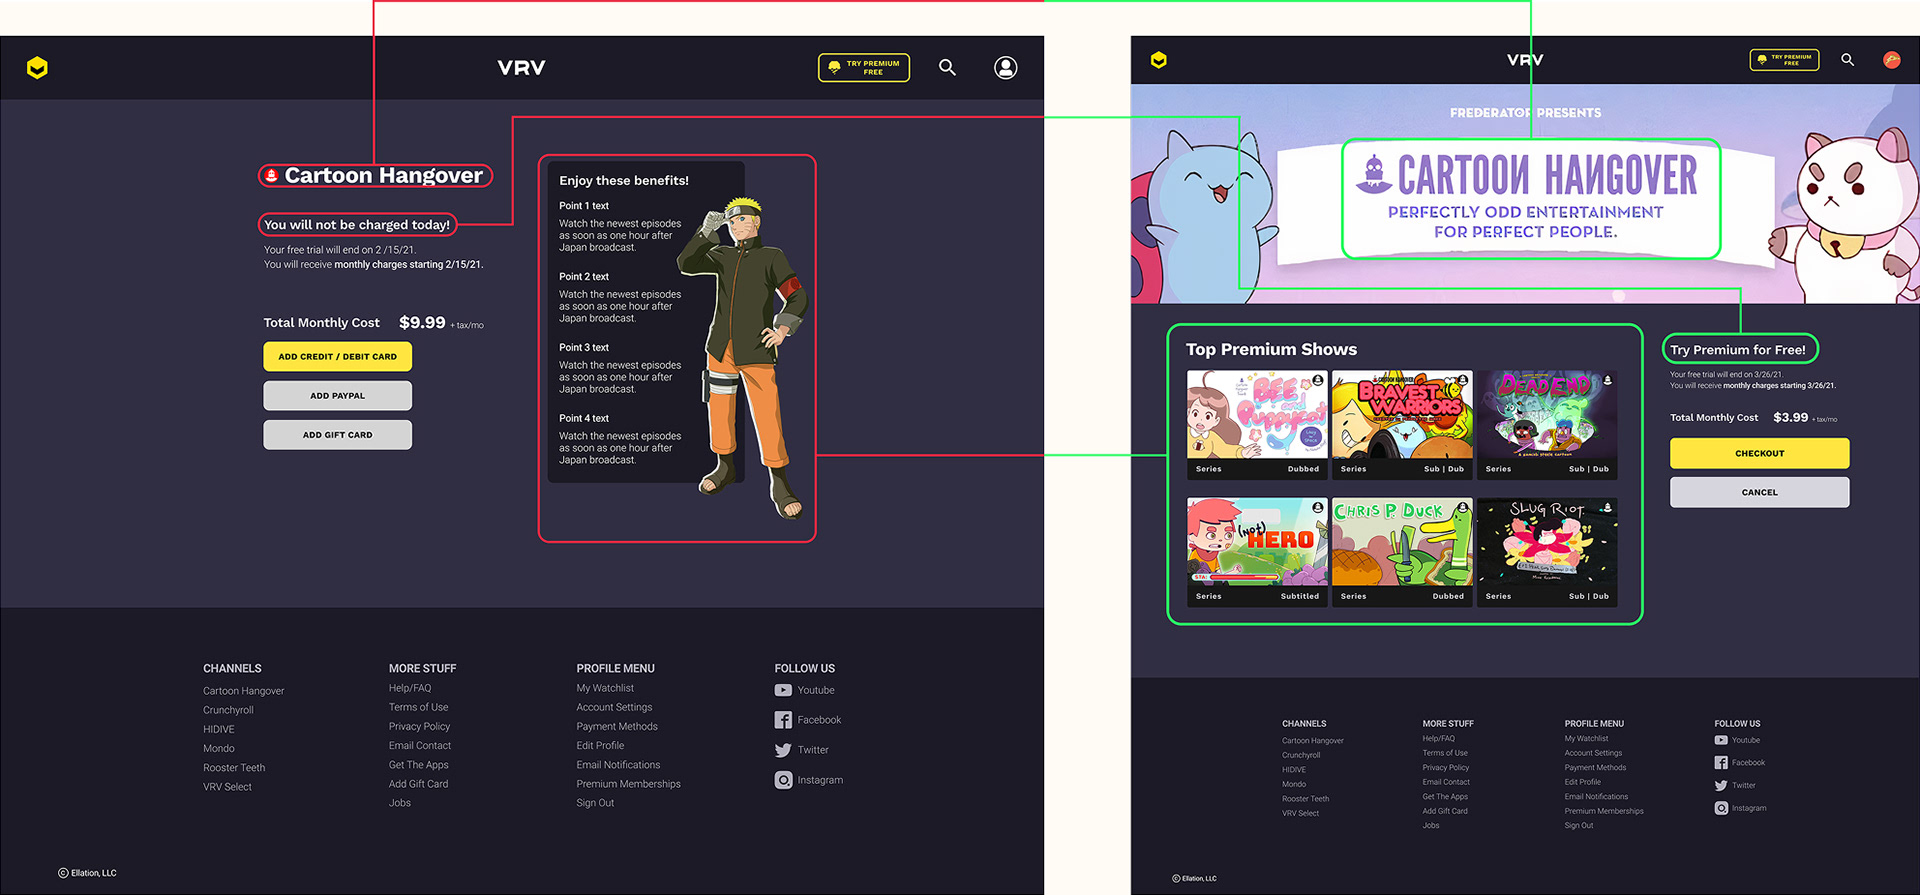
Task: Click the VRV hexagon logo in left mockup
Action: [37, 67]
